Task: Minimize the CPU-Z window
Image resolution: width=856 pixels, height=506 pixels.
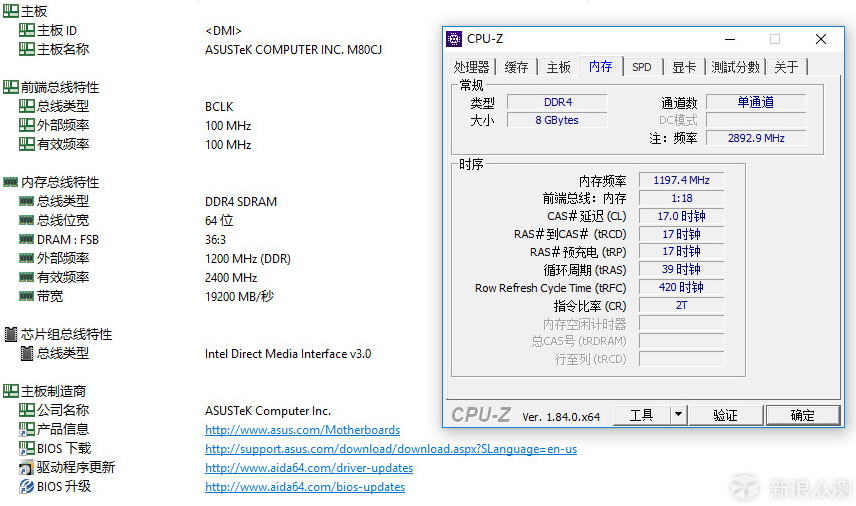Action: (x=730, y=39)
